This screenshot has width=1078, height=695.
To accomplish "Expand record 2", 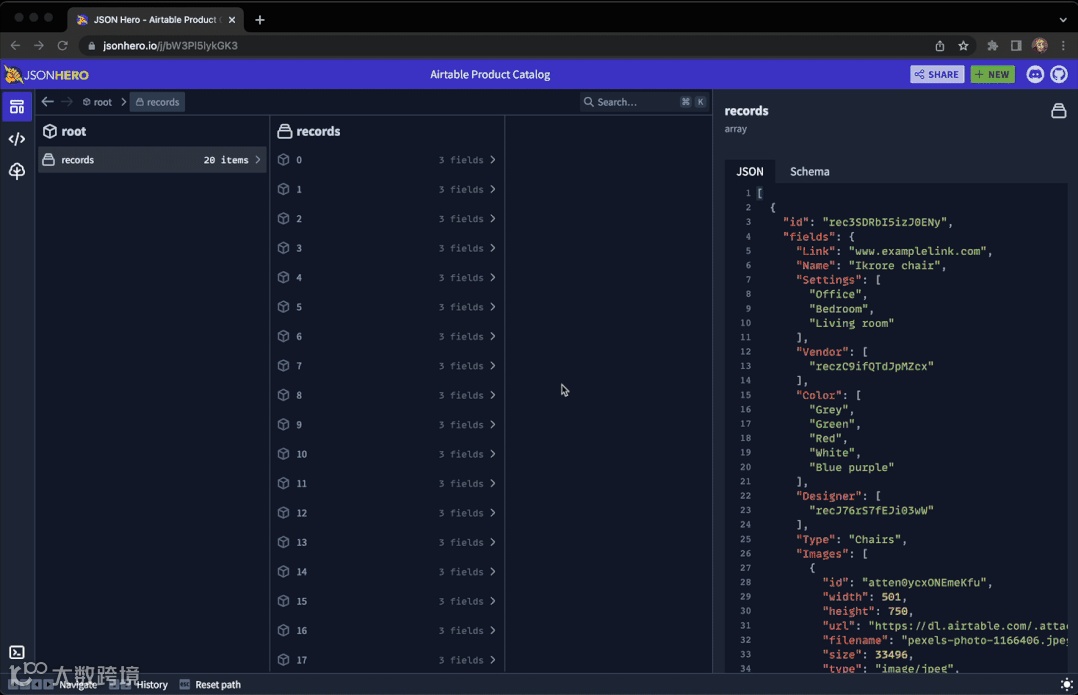I will click(386, 219).
